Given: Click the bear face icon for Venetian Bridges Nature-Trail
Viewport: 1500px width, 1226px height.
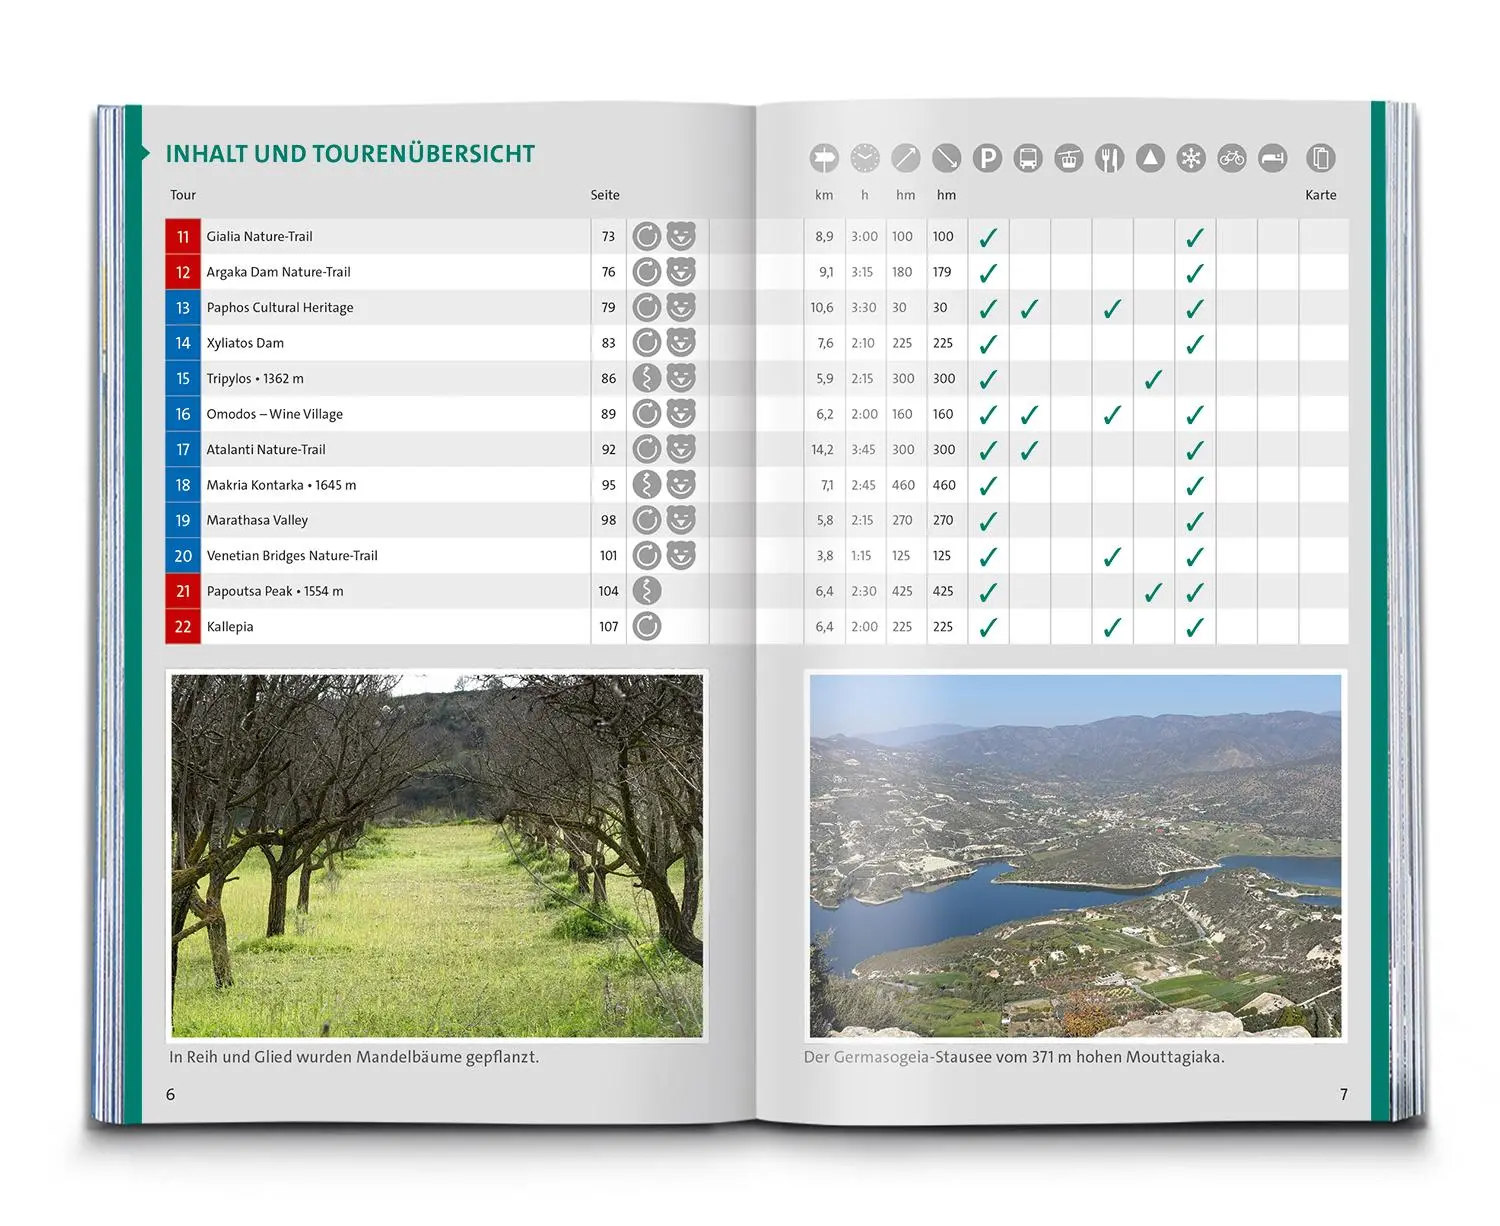Looking at the screenshot, I should pyautogui.click(x=681, y=556).
